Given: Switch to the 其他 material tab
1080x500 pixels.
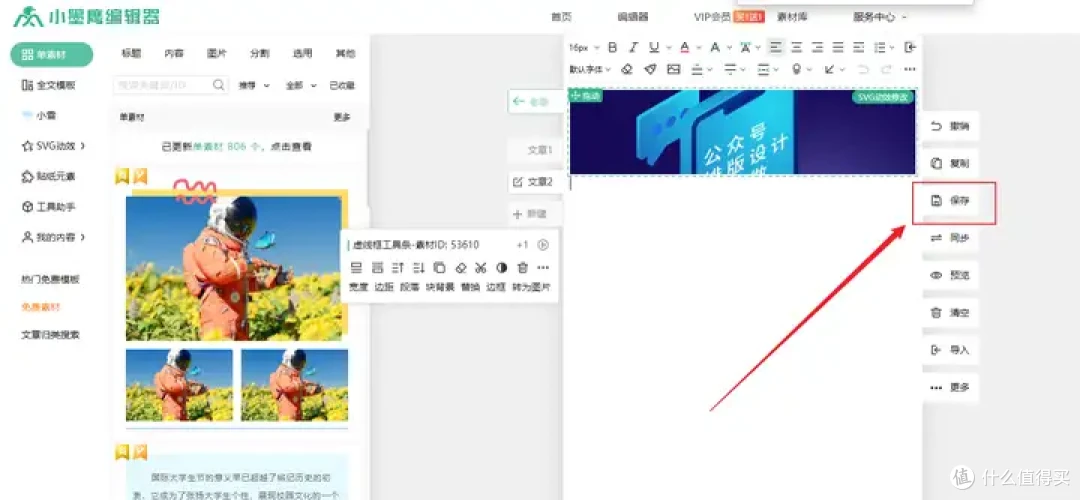Looking at the screenshot, I should [345, 53].
